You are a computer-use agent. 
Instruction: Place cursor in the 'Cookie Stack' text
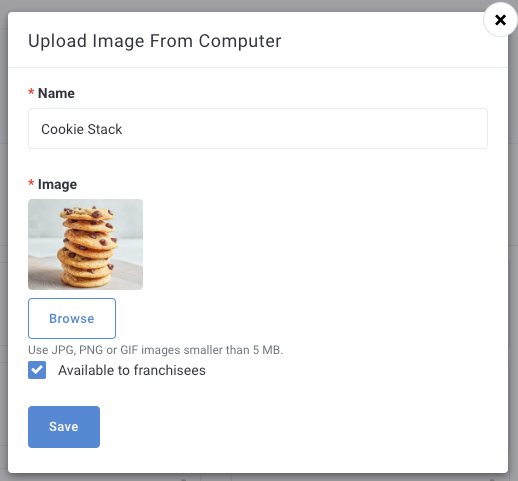[x=82, y=129]
